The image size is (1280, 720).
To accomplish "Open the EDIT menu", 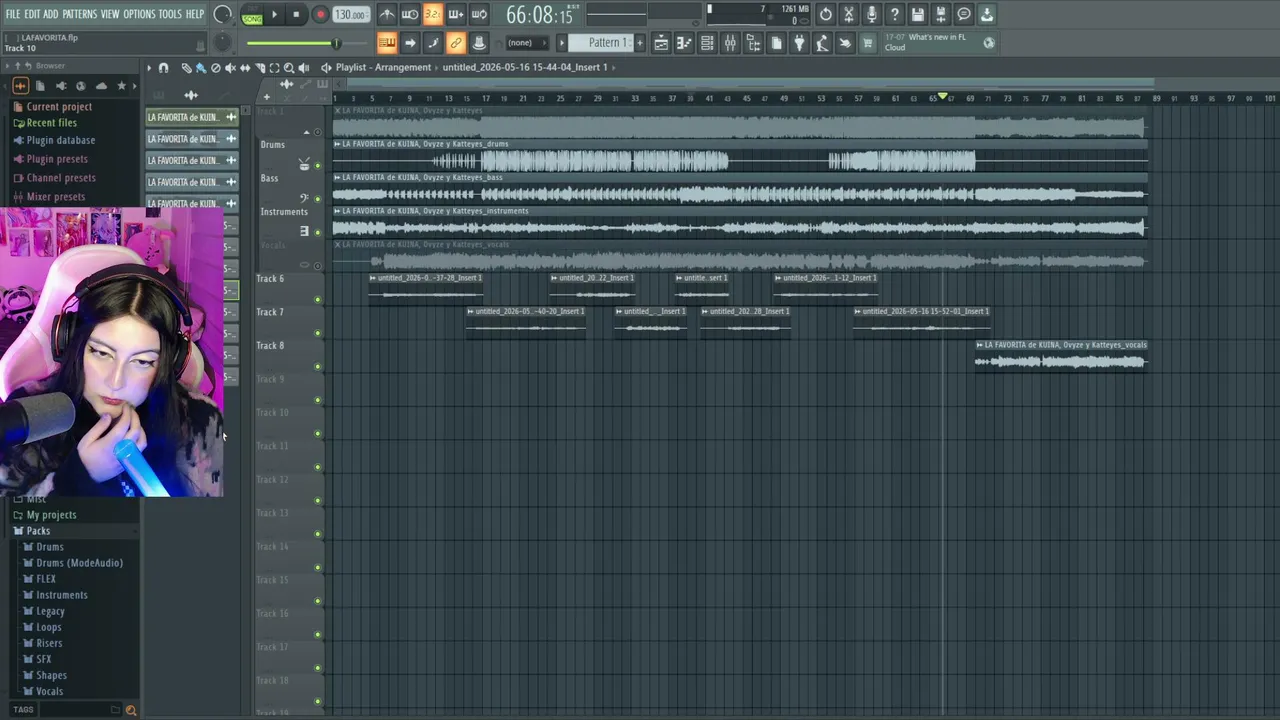I will (32, 14).
